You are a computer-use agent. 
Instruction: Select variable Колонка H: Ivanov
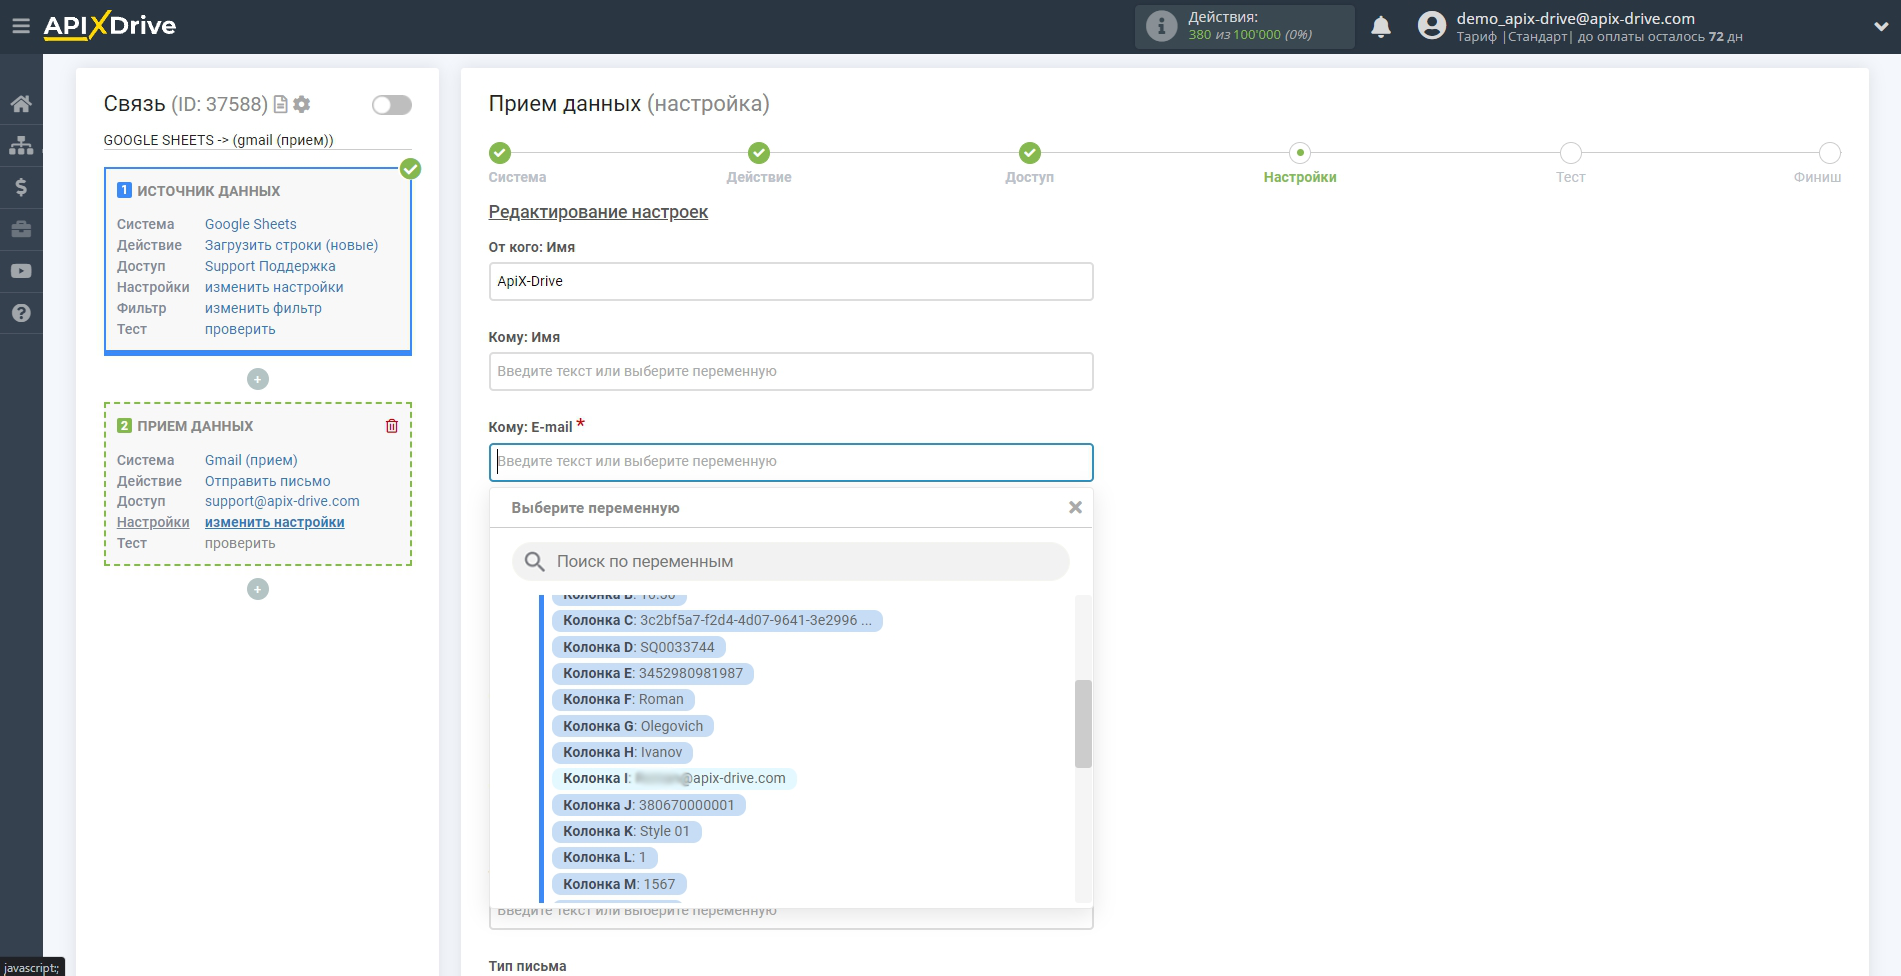[622, 752]
